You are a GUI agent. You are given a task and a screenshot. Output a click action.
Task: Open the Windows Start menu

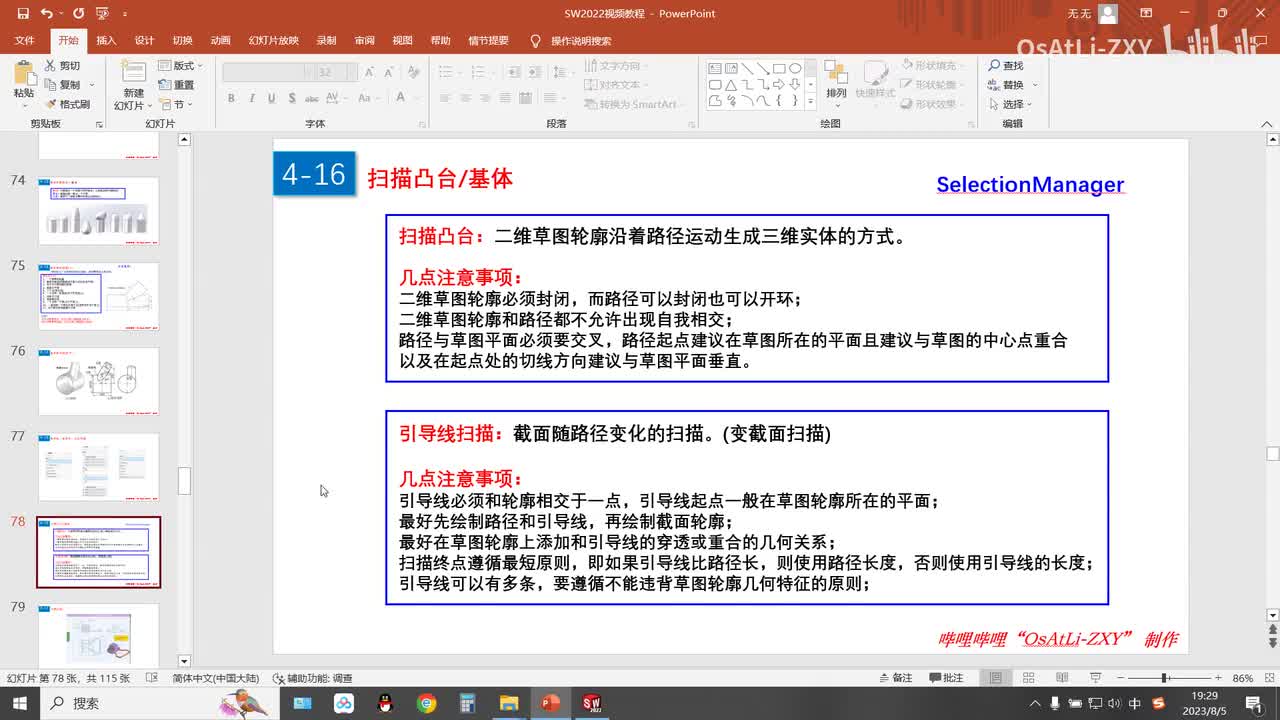coord(20,703)
